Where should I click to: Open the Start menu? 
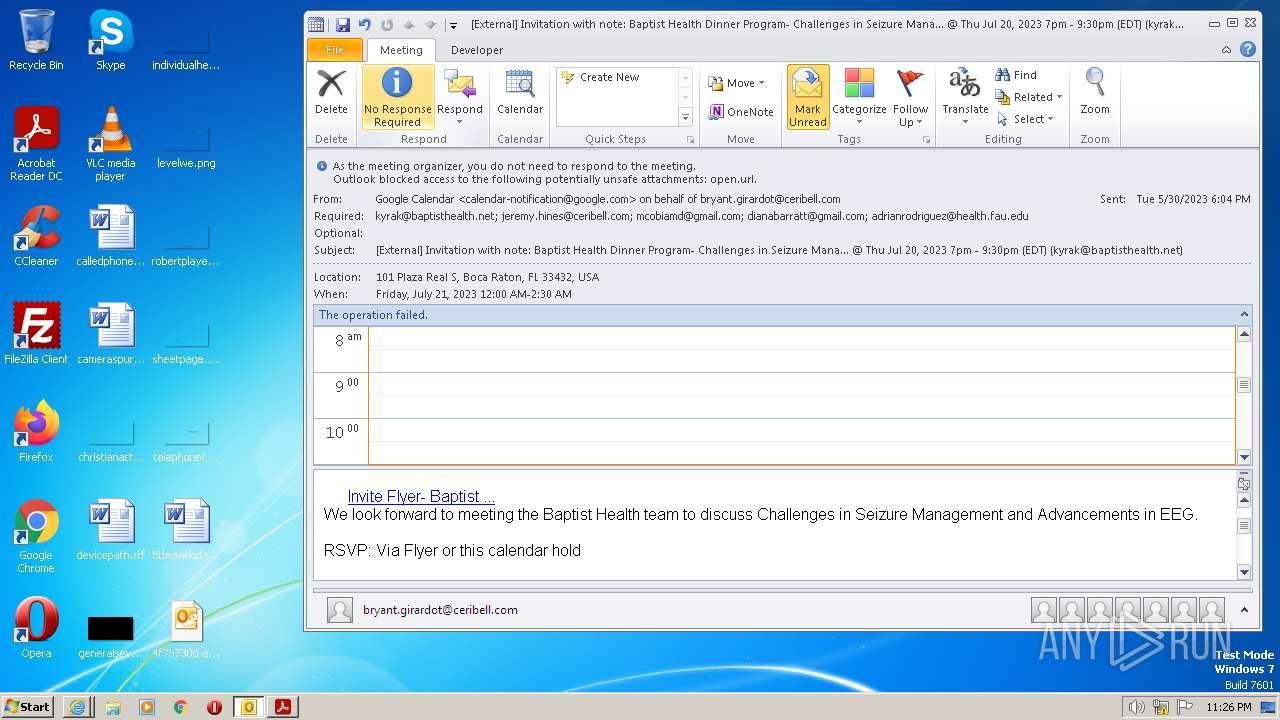(x=27, y=707)
